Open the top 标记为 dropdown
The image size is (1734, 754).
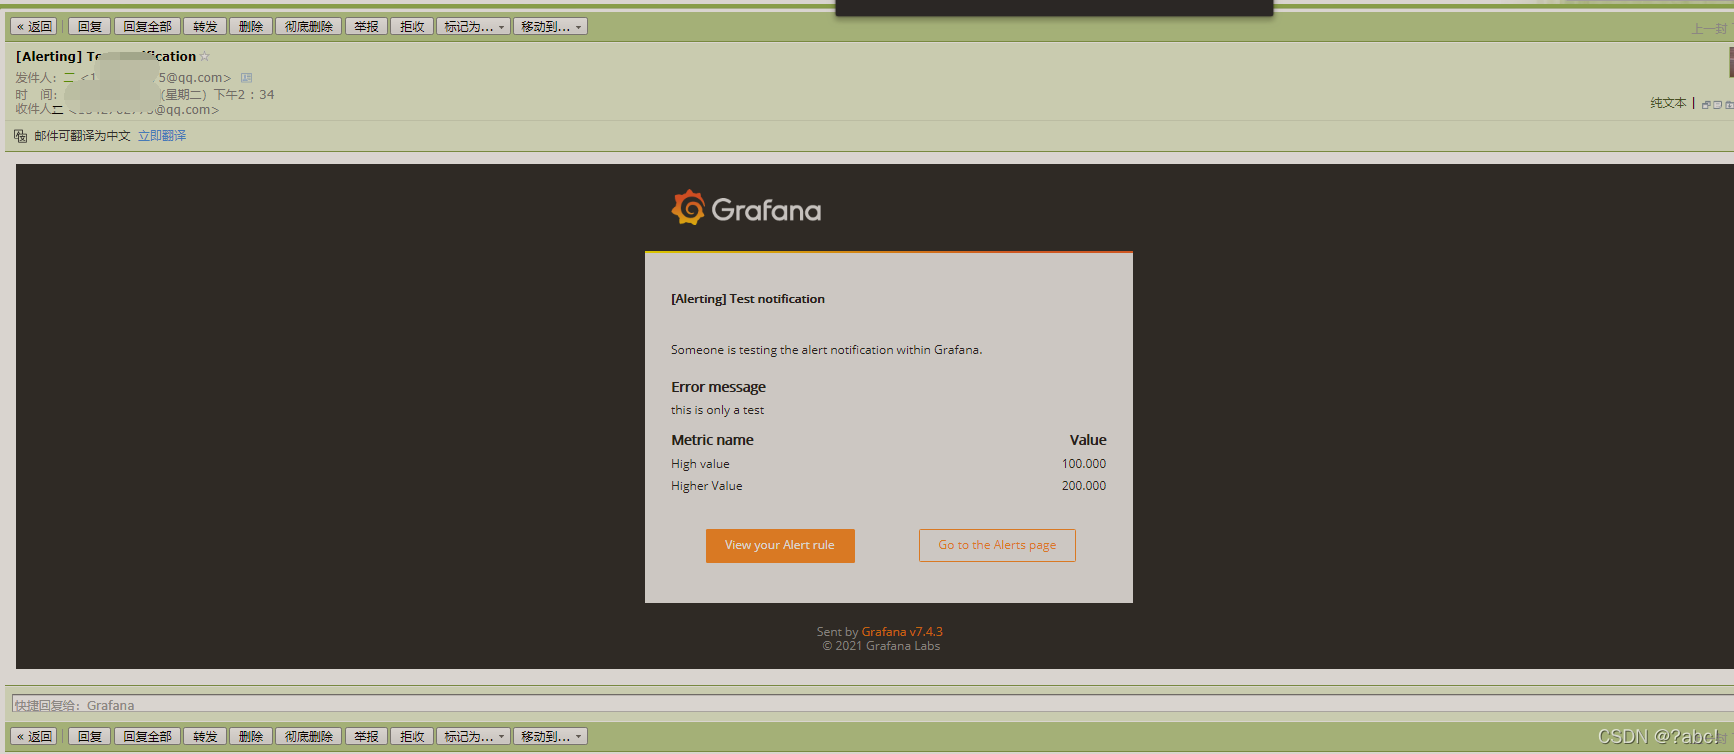(474, 27)
